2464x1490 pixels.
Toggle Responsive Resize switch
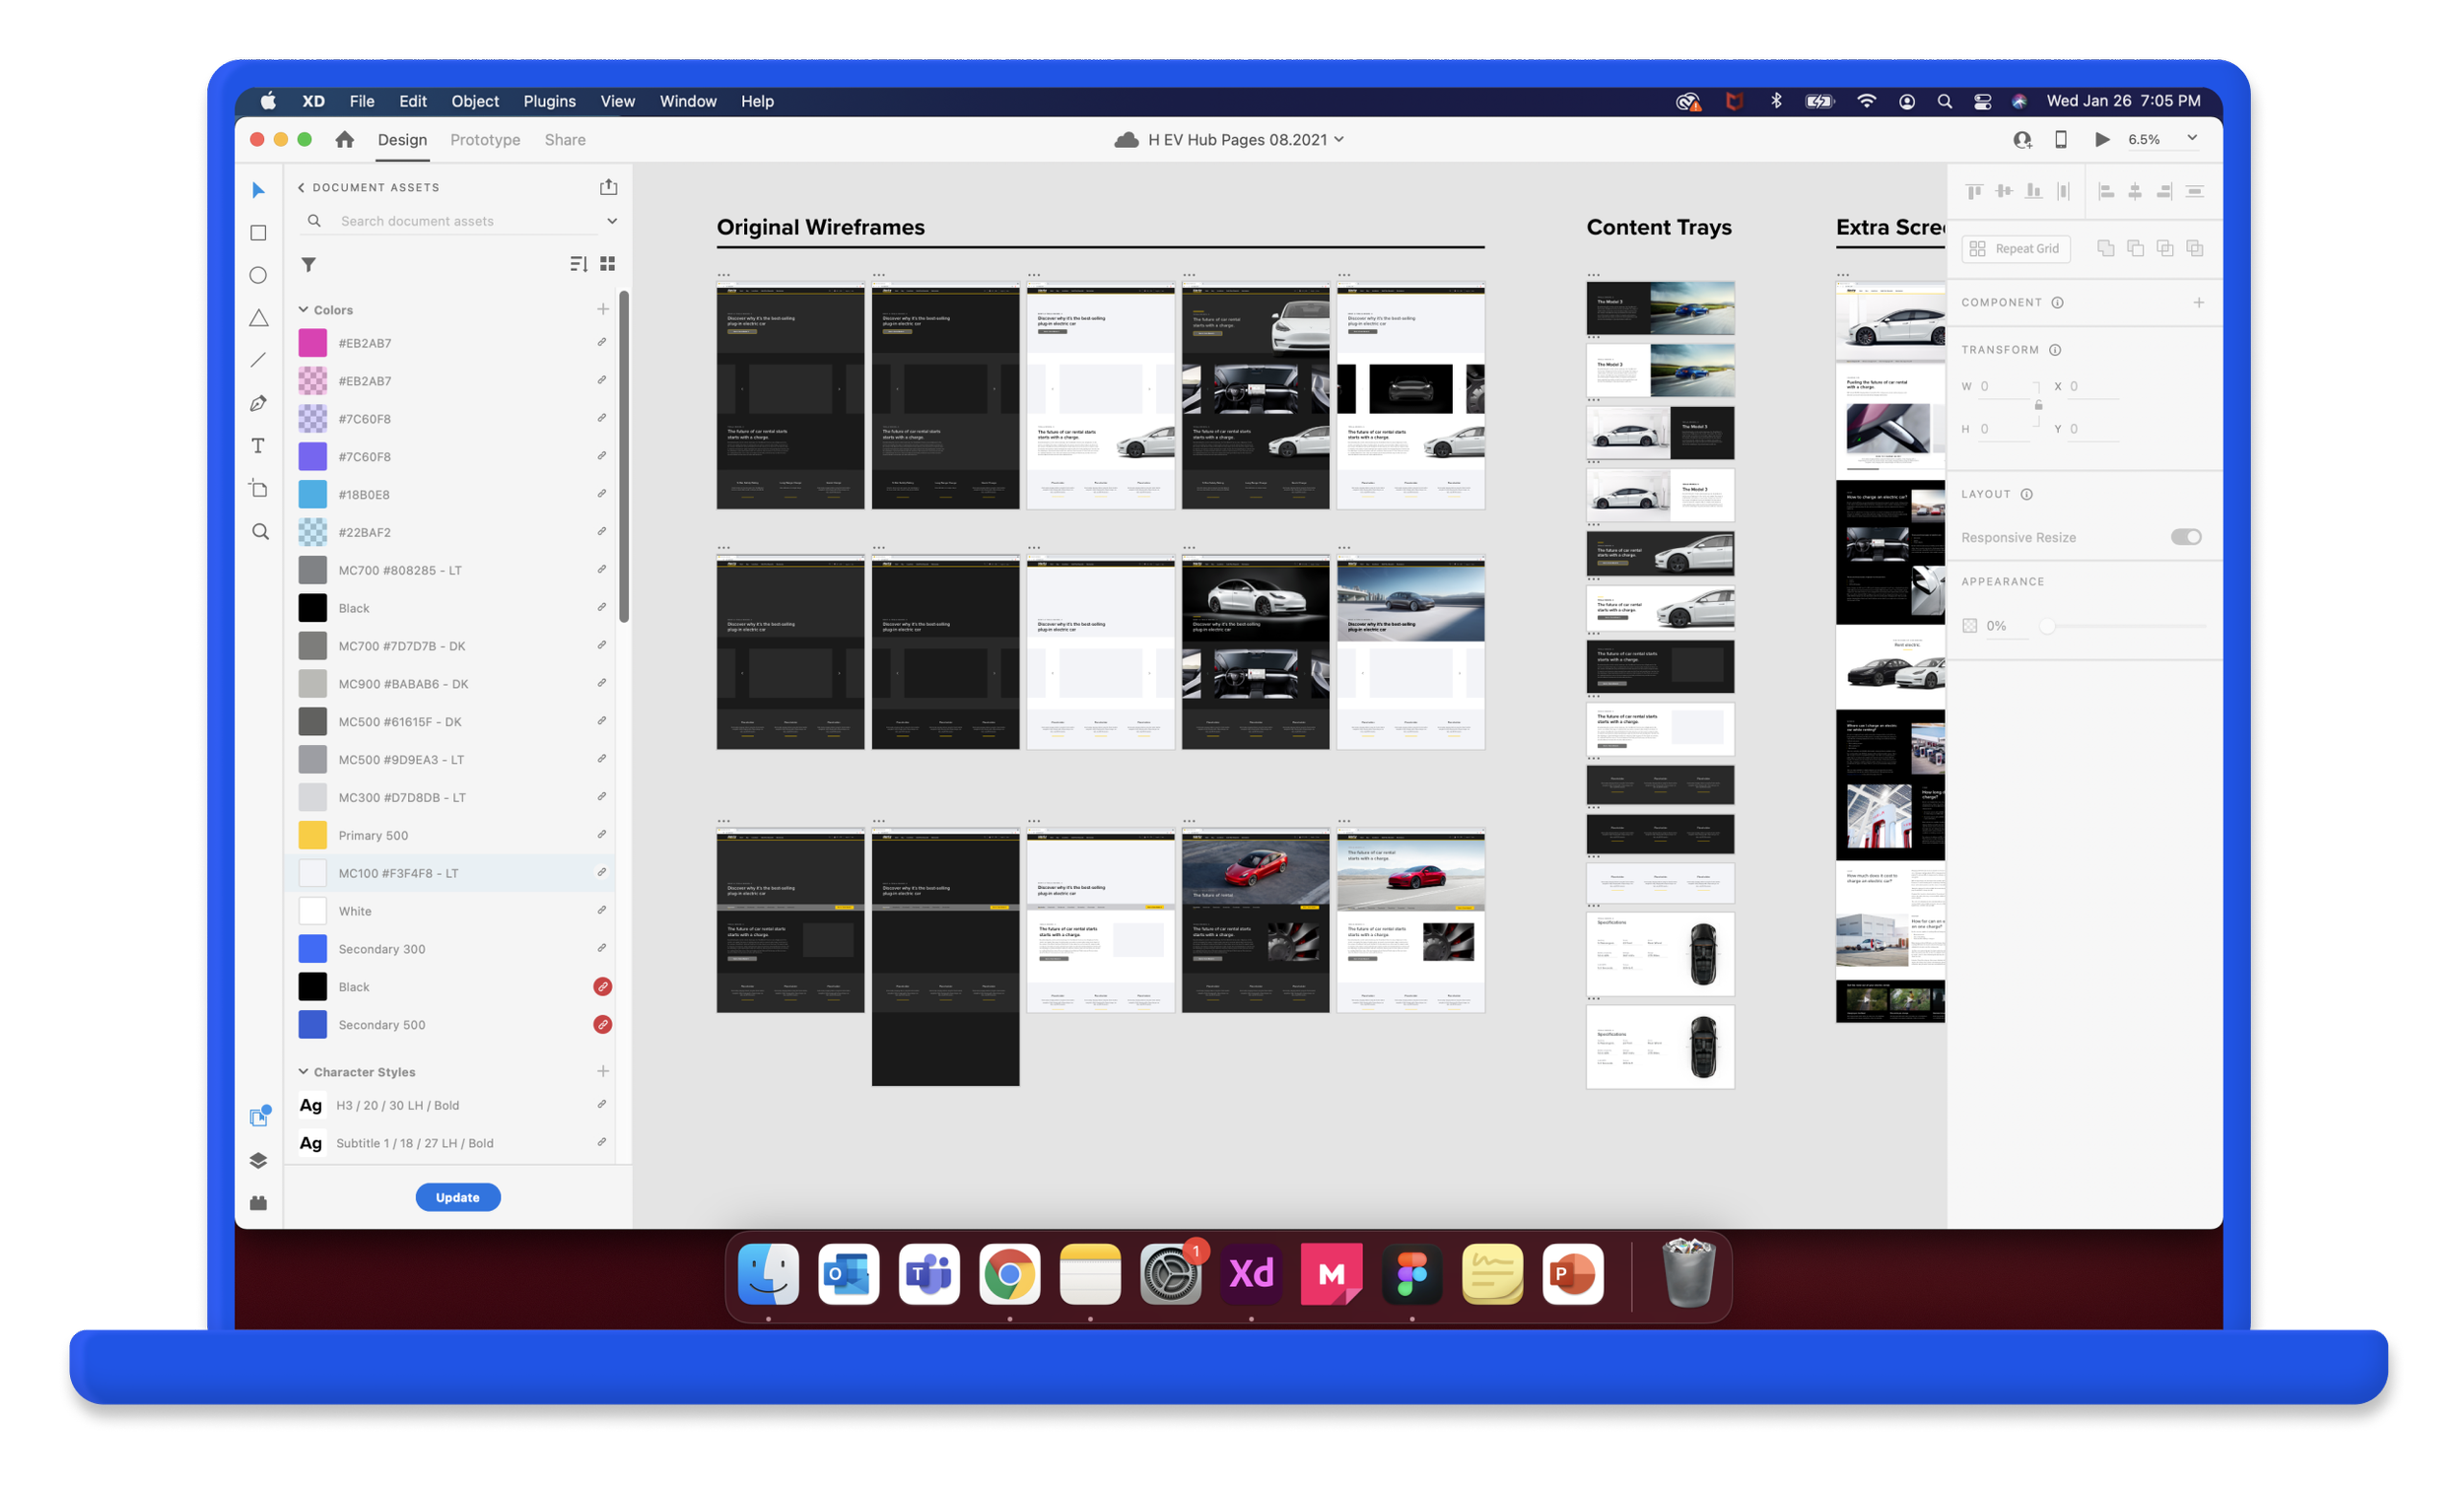(2186, 537)
